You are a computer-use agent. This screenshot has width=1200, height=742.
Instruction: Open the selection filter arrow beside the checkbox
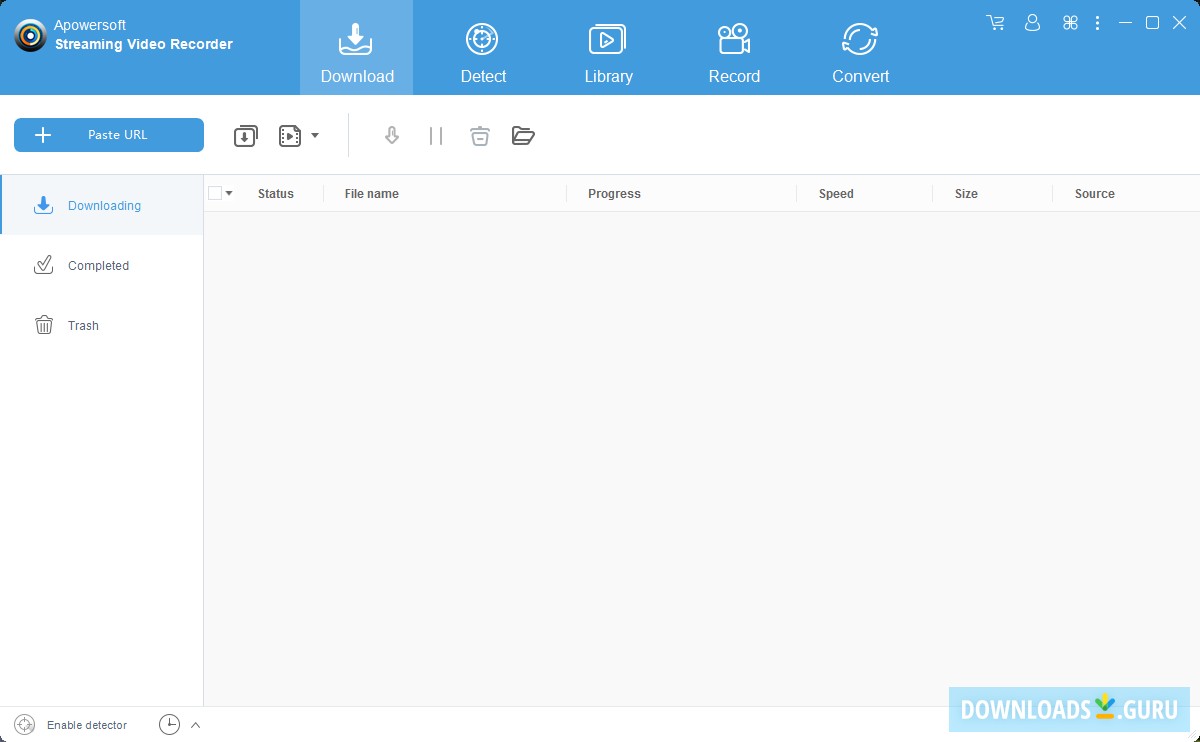pyautogui.click(x=228, y=193)
